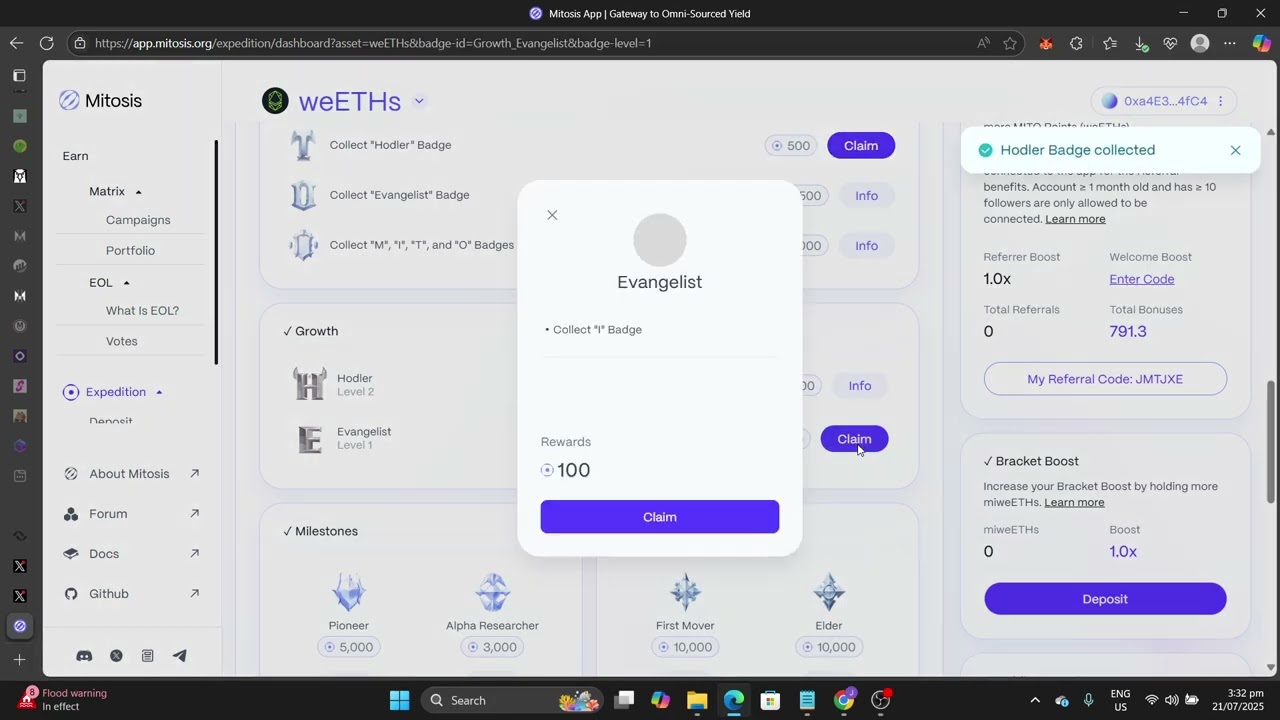Claim the 100 points Evangelist reward in popup
1280x720 pixels.
click(x=660, y=517)
